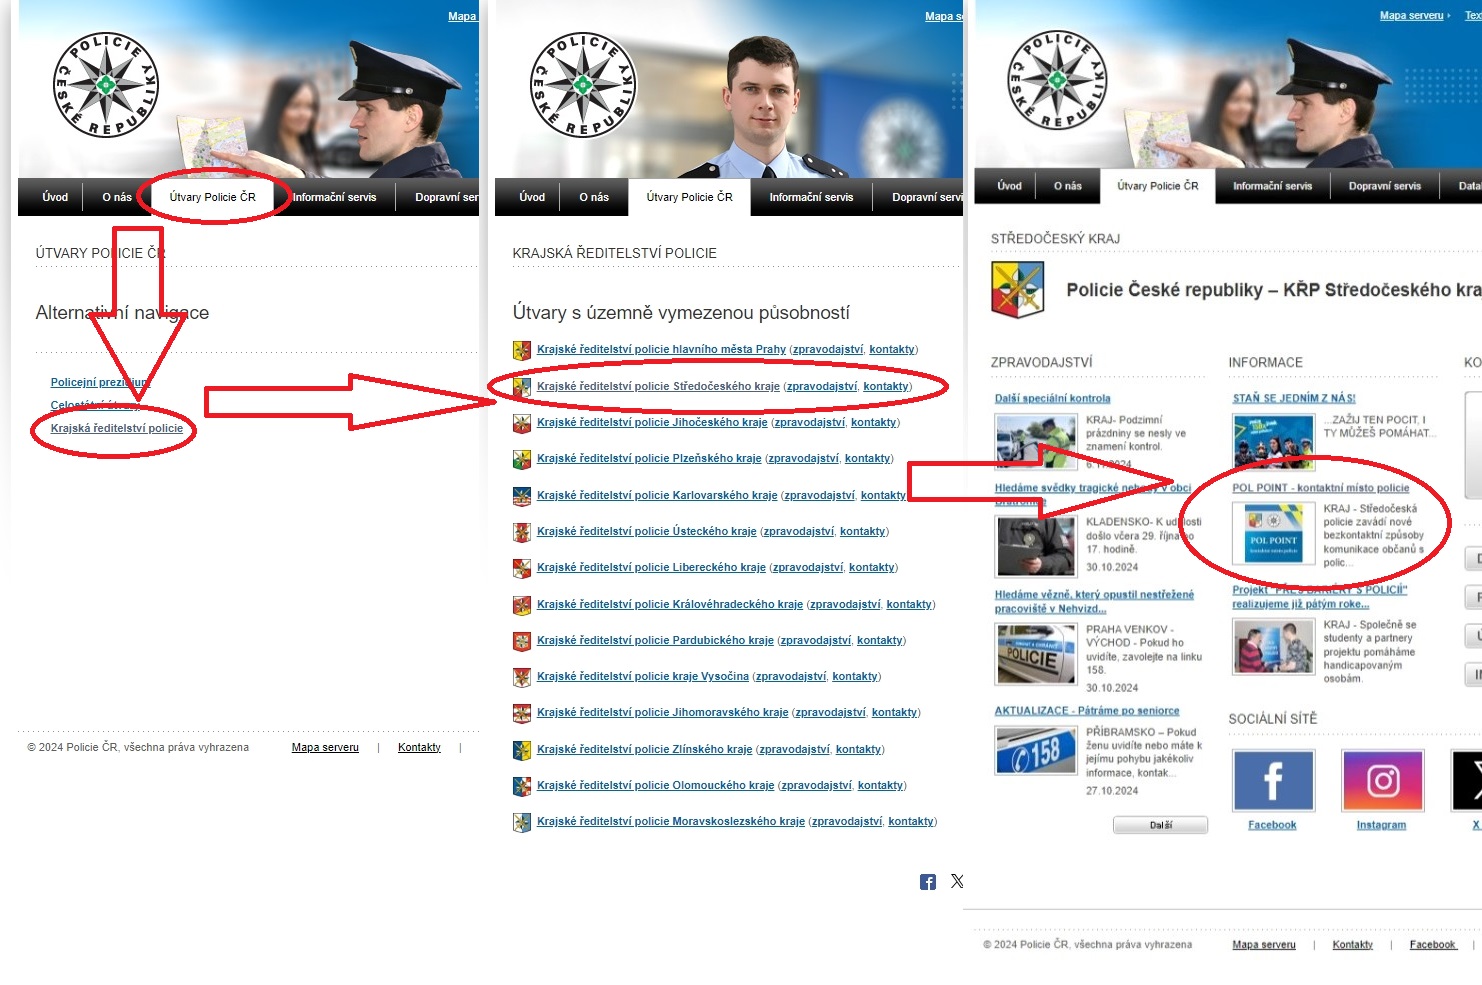This screenshot has height=985, width=1482.
Task: Open the STAŇ SE JEDNÍM Z NÁS thumbnail
Action: tap(1273, 441)
